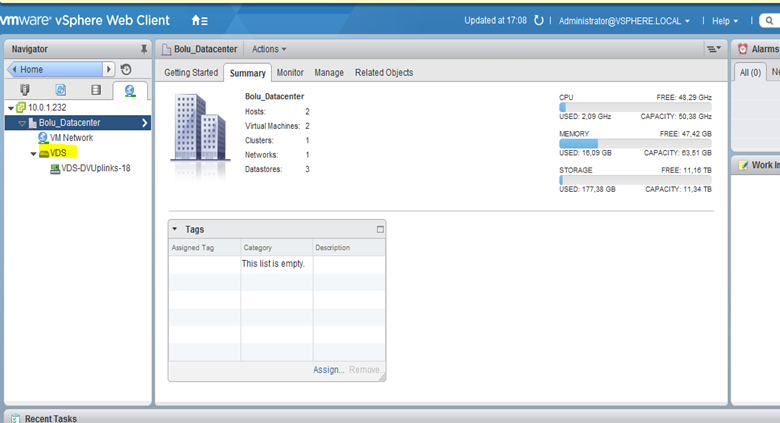The width and height of the screenshot is (780, 423).
Task: Select 10.0.1.232 vCenter tree item
Action: (x=47, y=107)
